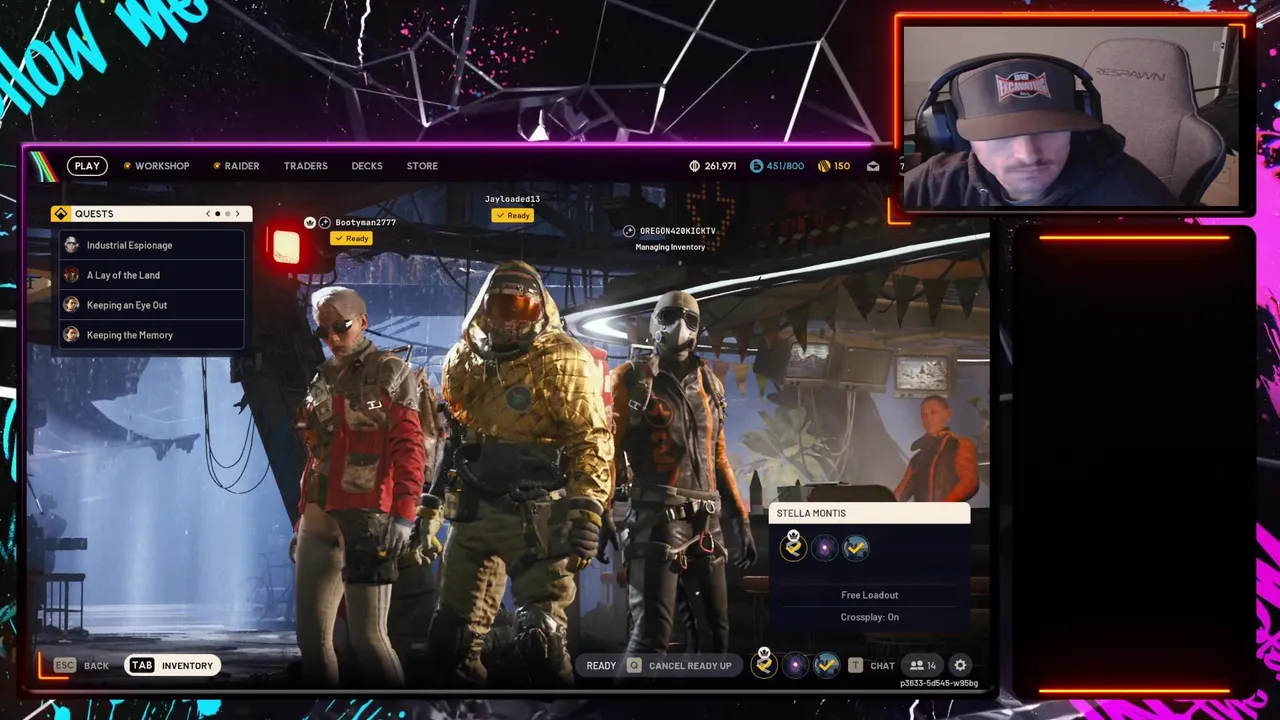The width and height of the screenshot is (1280, 720).
Task: Click the QUESTS panel title
Action: 94,214
